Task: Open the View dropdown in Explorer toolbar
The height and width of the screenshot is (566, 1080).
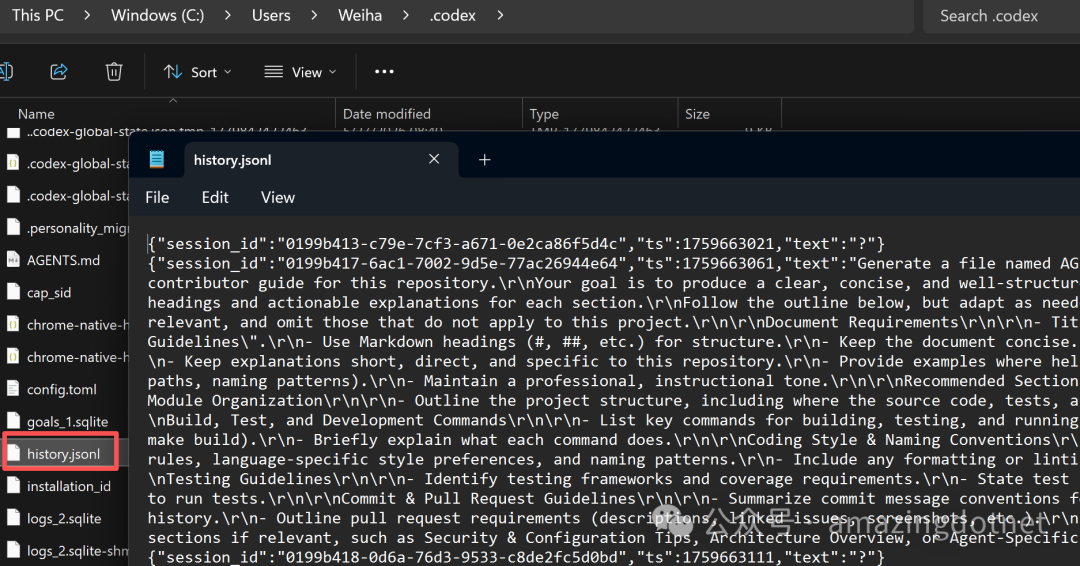Action: [x=301, y=72]
